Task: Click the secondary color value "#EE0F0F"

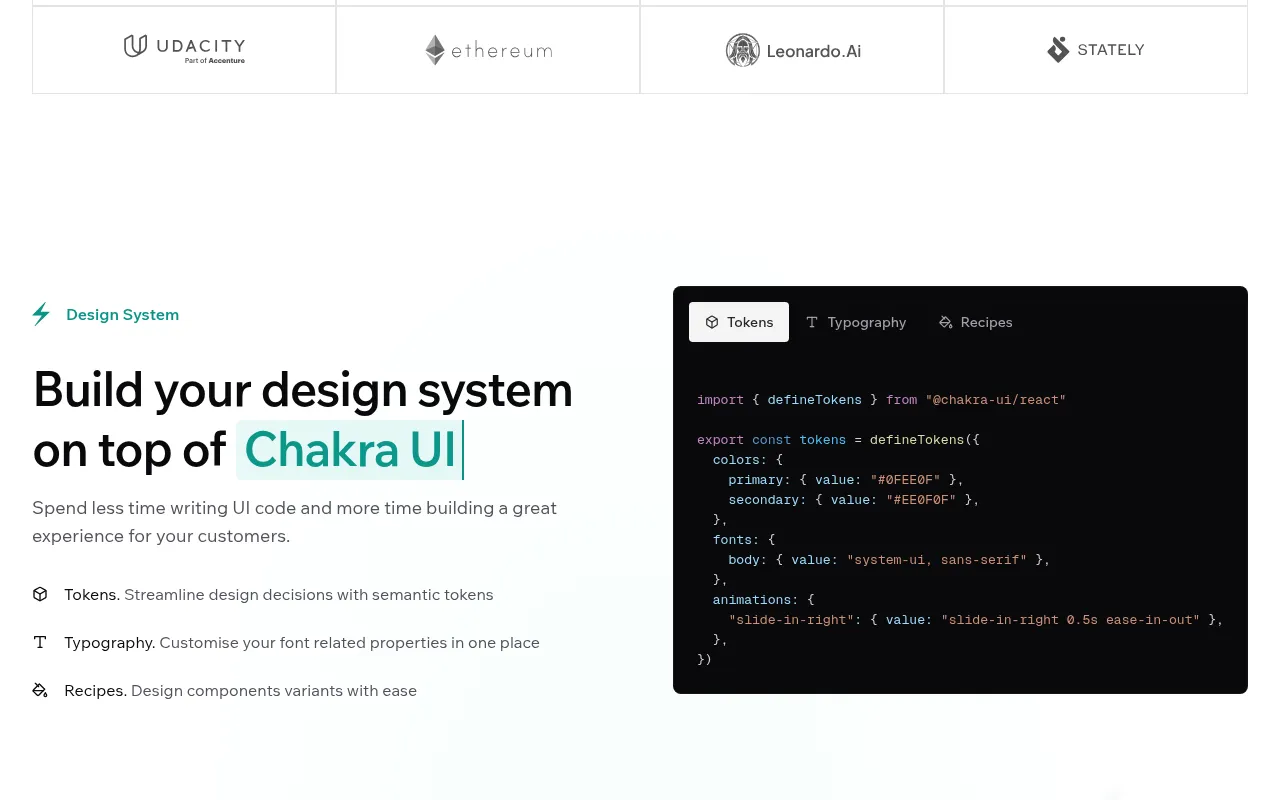Action: 921,500
